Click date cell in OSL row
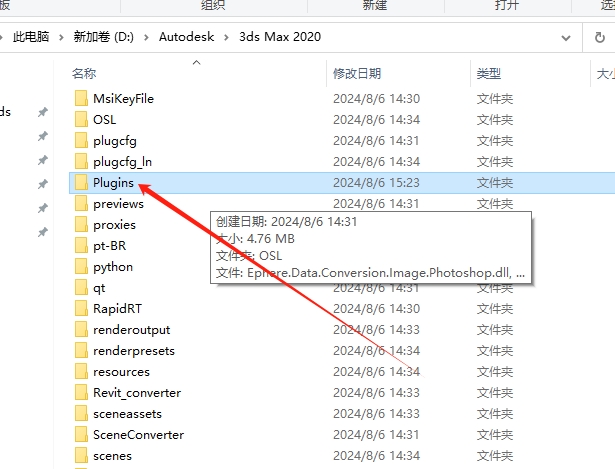 tap(377, 120)
